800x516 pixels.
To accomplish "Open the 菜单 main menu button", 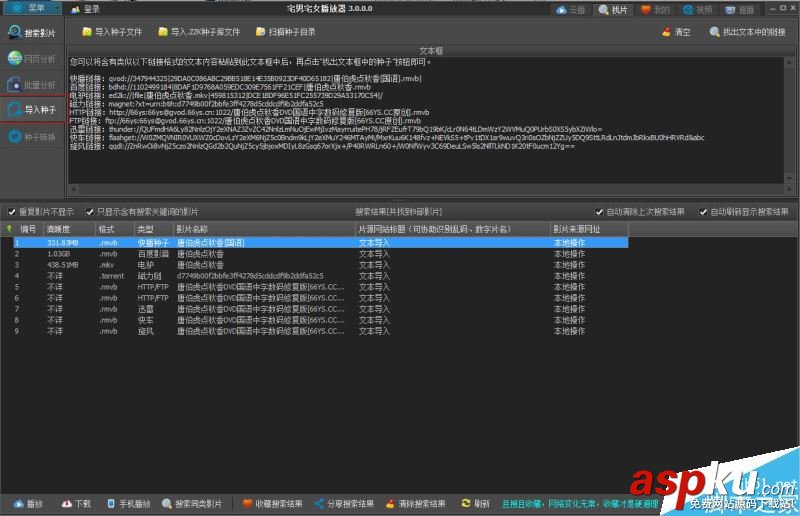I will 31,8.
